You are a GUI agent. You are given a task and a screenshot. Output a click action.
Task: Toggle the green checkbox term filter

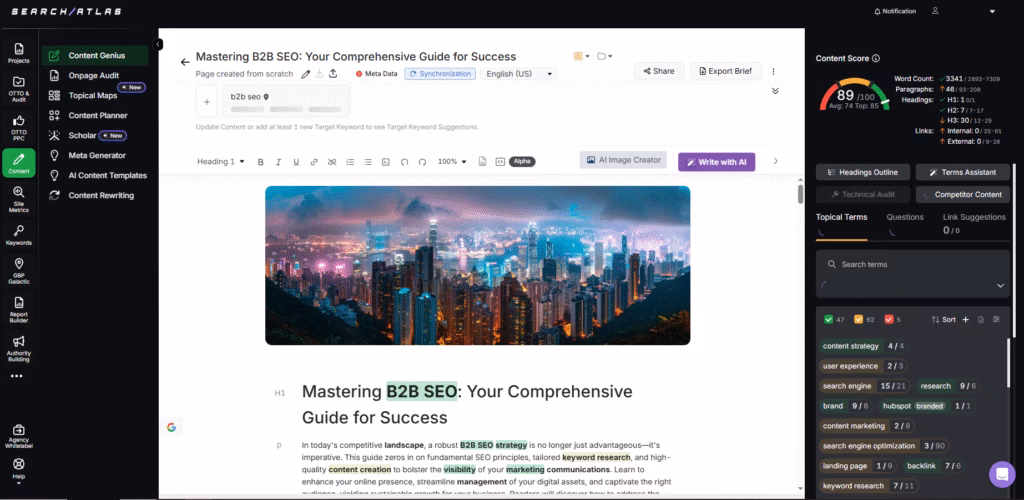click(x=828, y=320)
